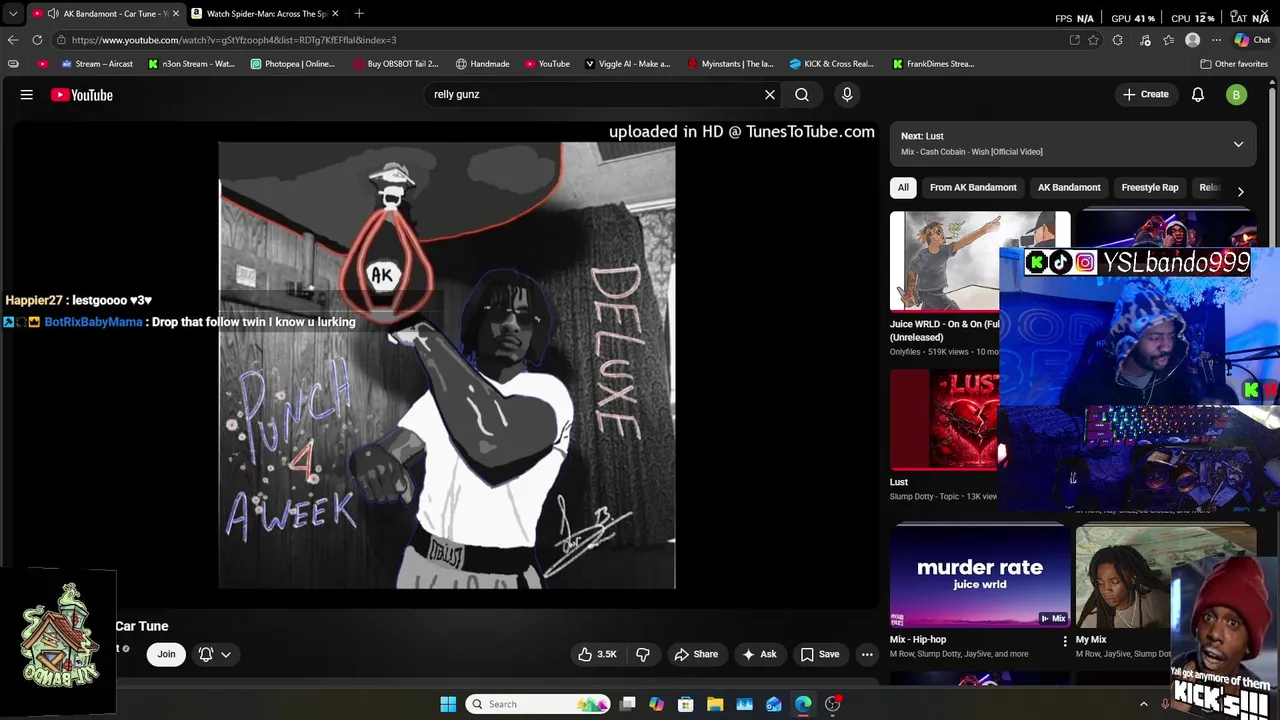Open the 'Handmade' bookmark
This screenshot has height=720, width=1280.
482,64
